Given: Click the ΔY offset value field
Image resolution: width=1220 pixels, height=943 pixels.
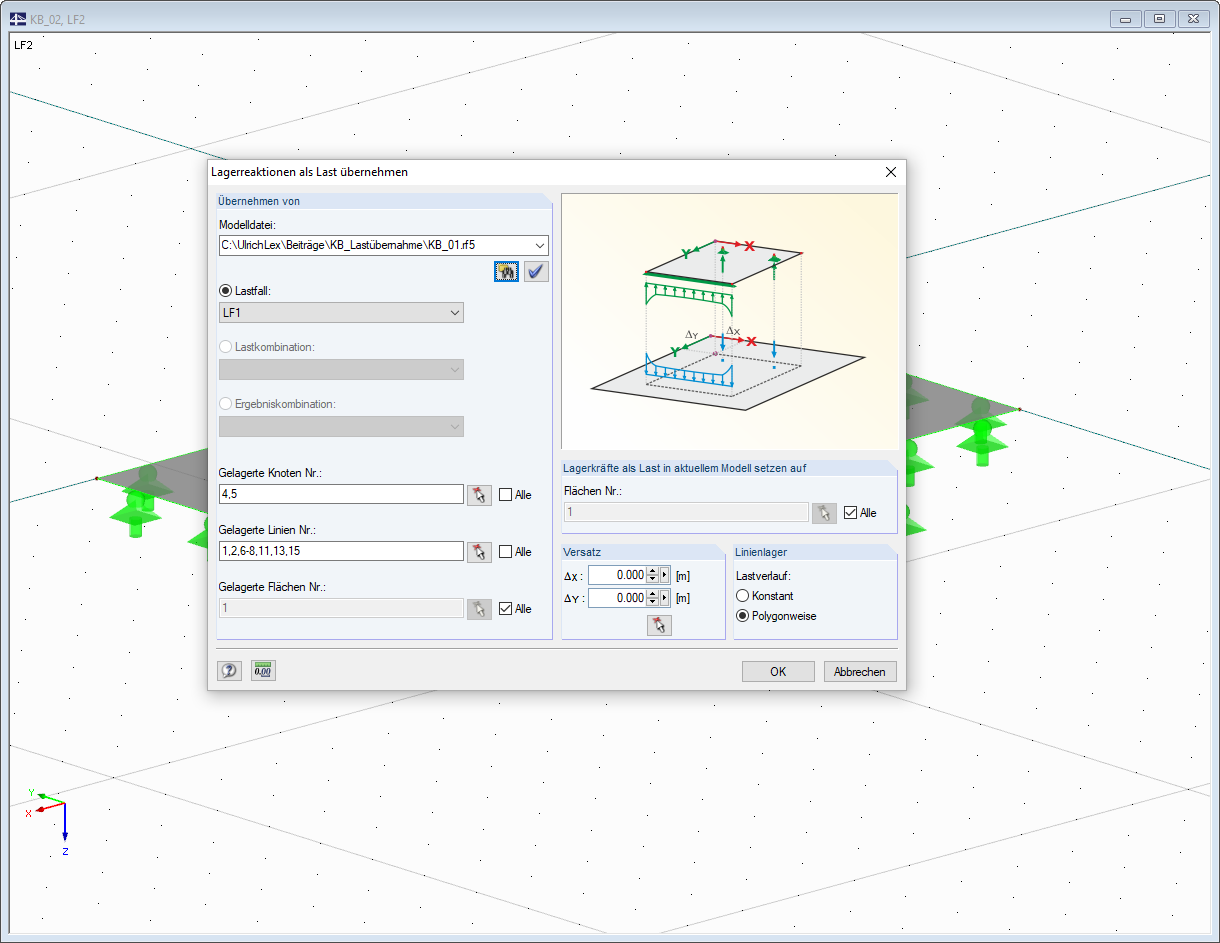Looking at the screenshot, I should [x=617, y=598].
